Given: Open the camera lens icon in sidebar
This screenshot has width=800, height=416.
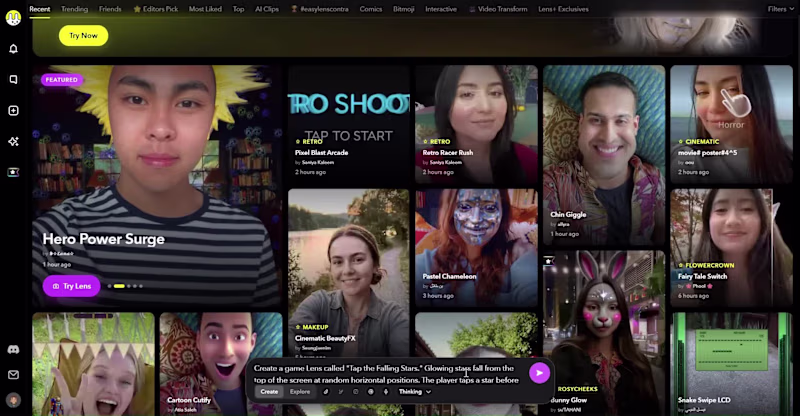Looking at the screenshot, I should (x=13, y=172).
